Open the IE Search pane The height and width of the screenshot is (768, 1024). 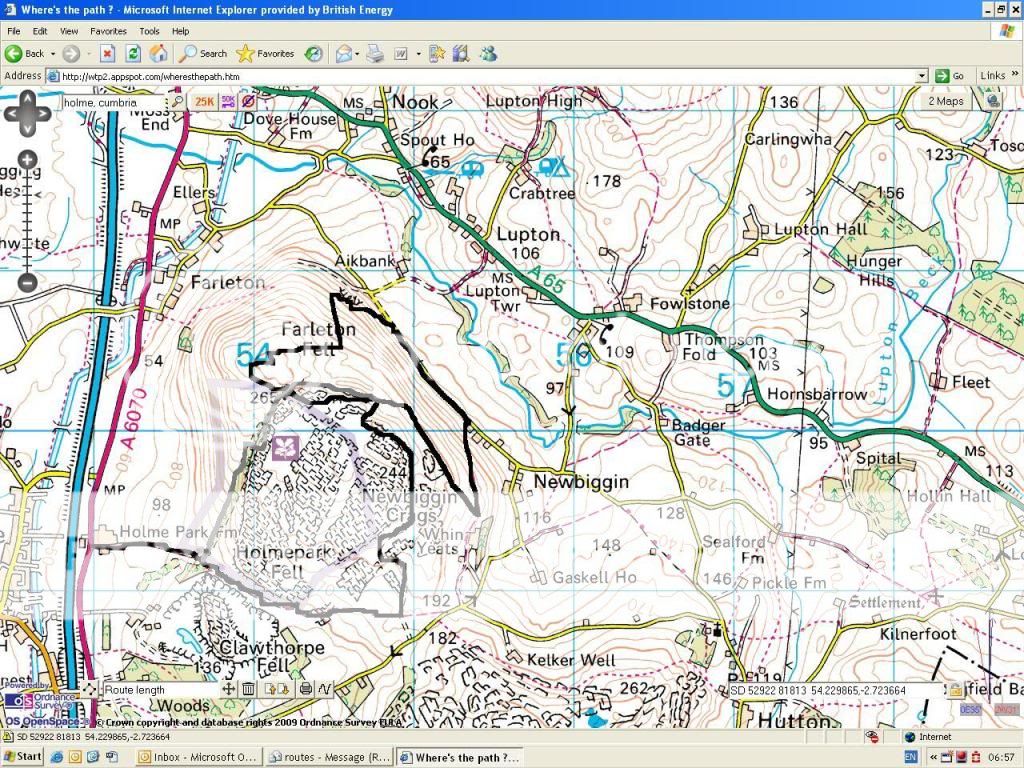pos(204,54)
